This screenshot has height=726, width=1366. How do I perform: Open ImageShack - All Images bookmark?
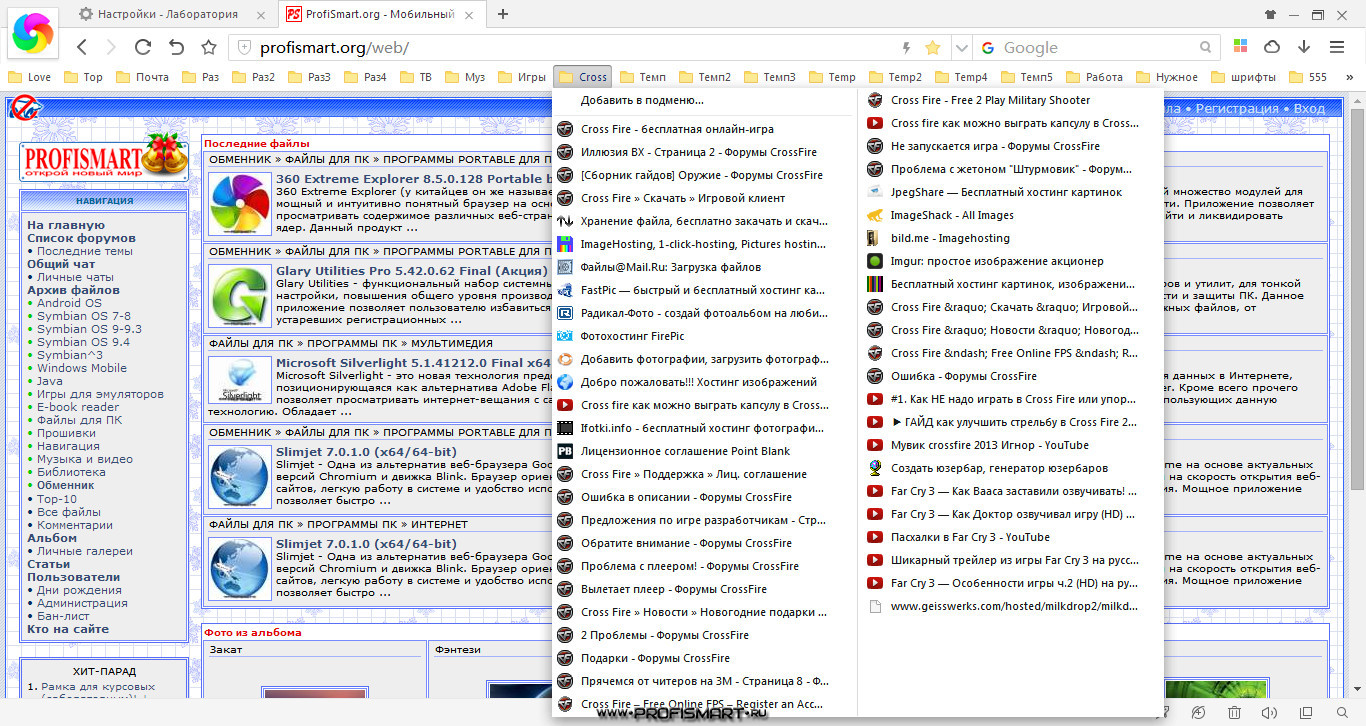(x=1010, y=215)
